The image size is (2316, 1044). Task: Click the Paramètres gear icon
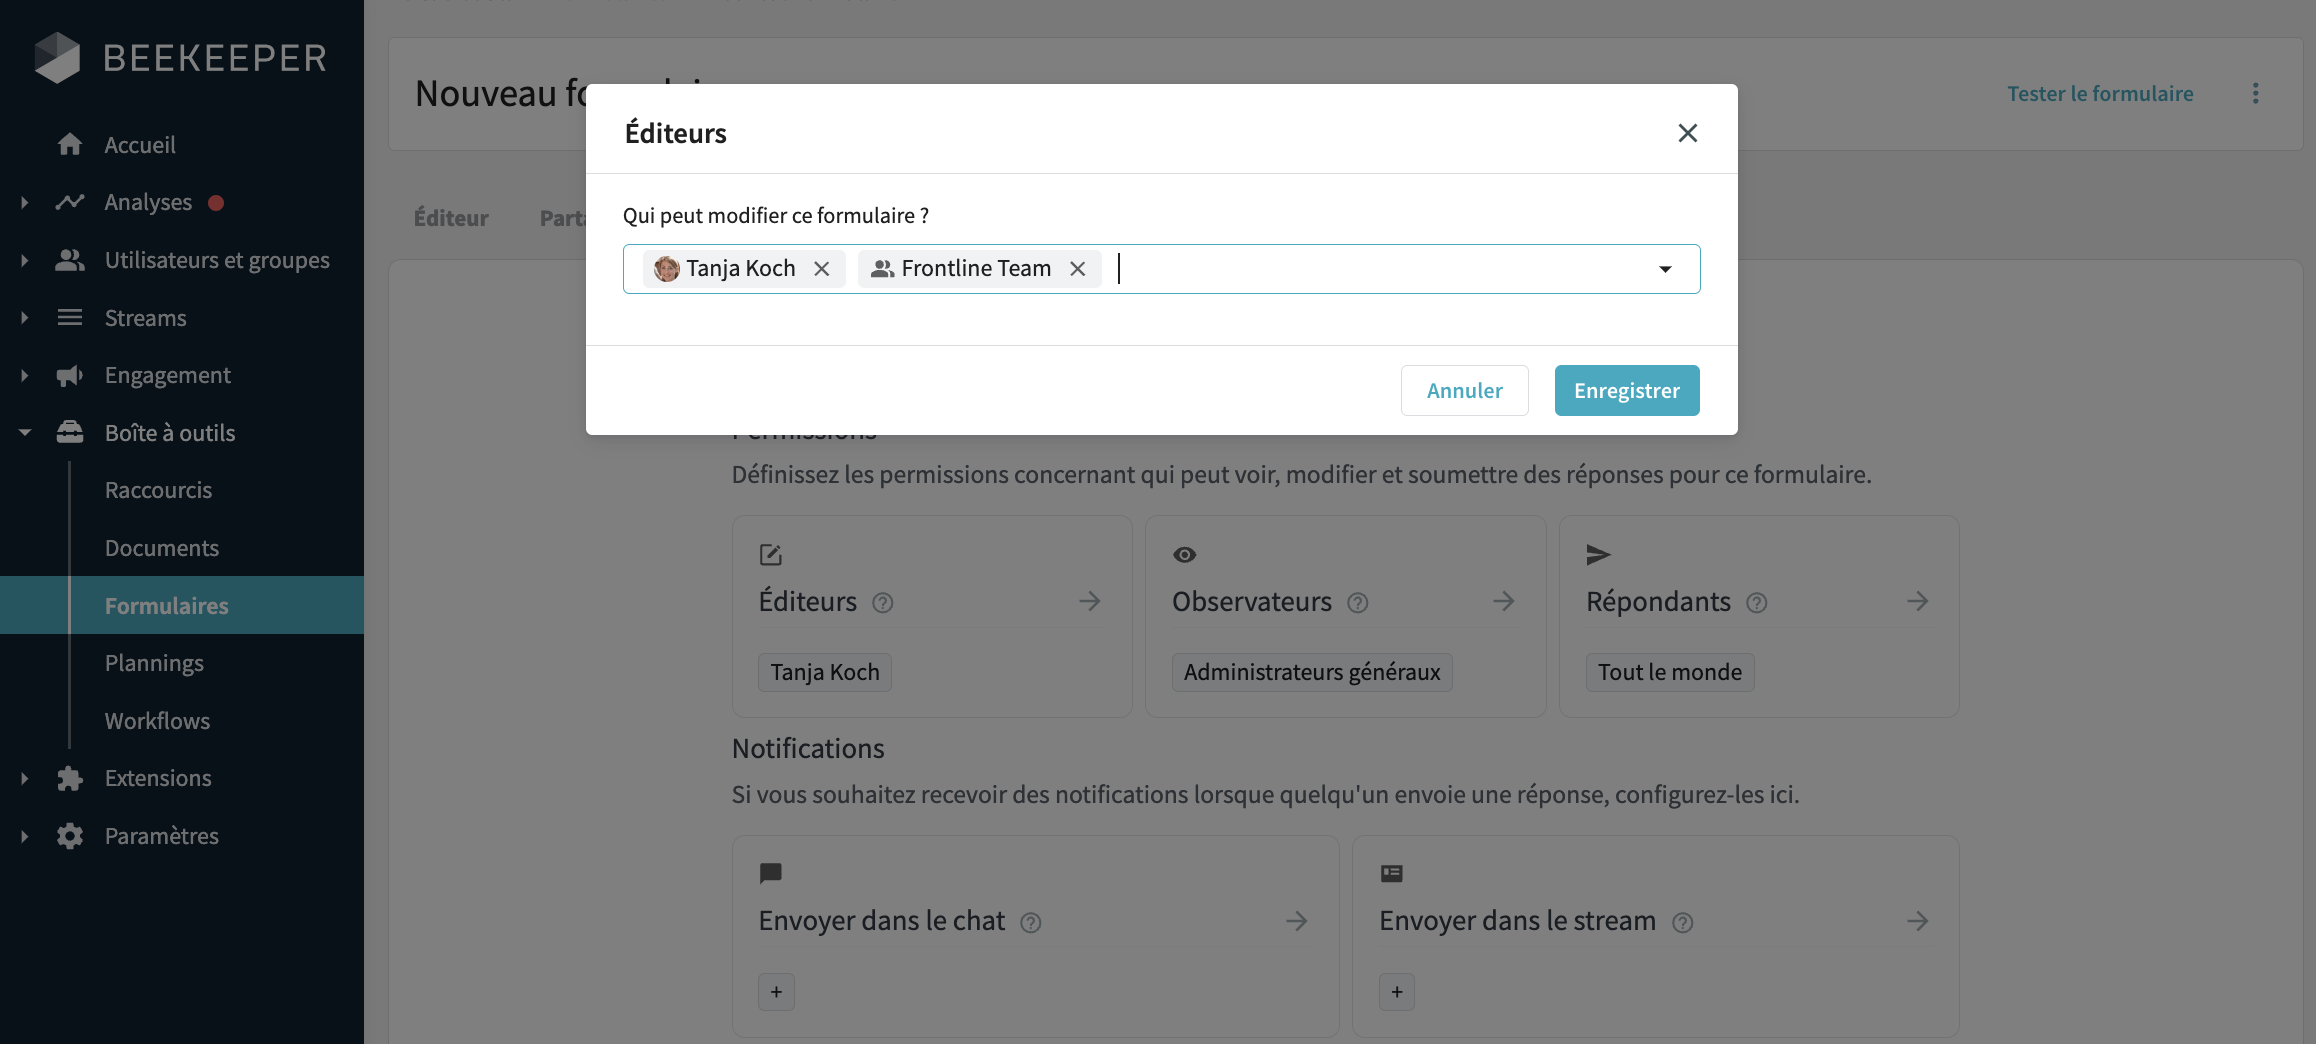[x=70, y=836]
